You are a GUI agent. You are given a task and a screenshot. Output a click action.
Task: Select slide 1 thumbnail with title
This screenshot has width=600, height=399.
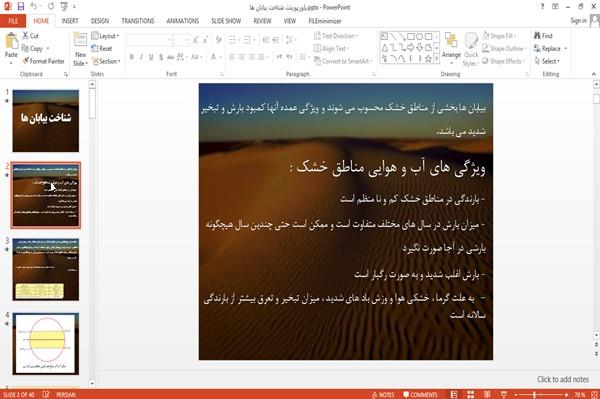[x=46, y=121]
